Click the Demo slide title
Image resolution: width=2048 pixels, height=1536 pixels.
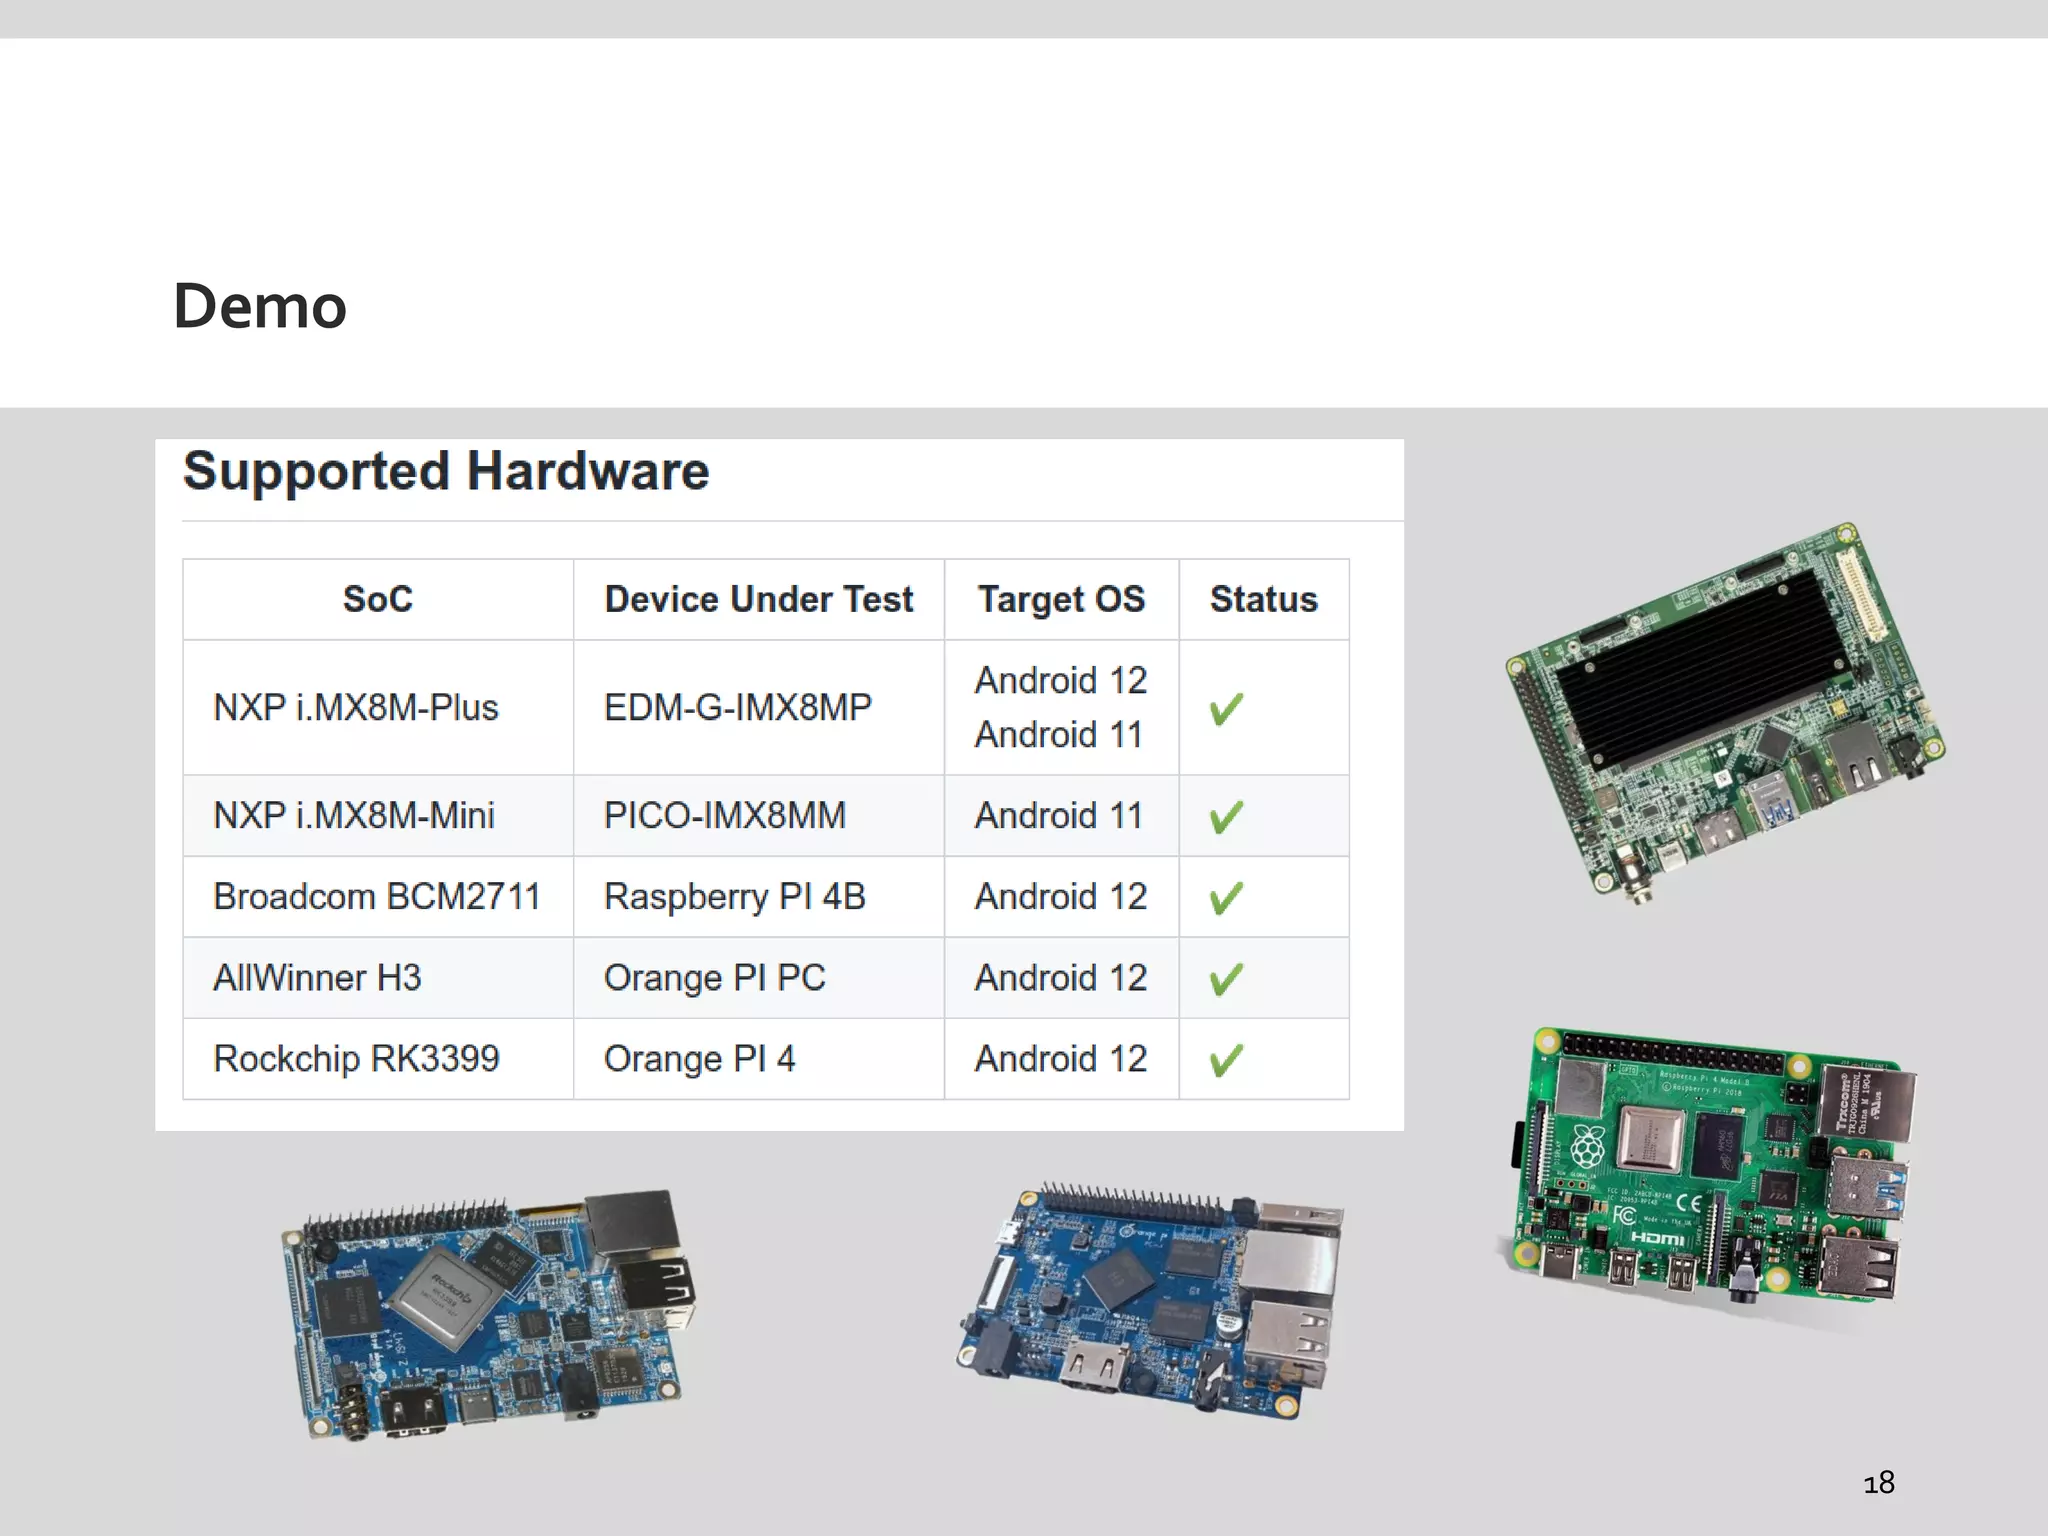coord(260,306)
